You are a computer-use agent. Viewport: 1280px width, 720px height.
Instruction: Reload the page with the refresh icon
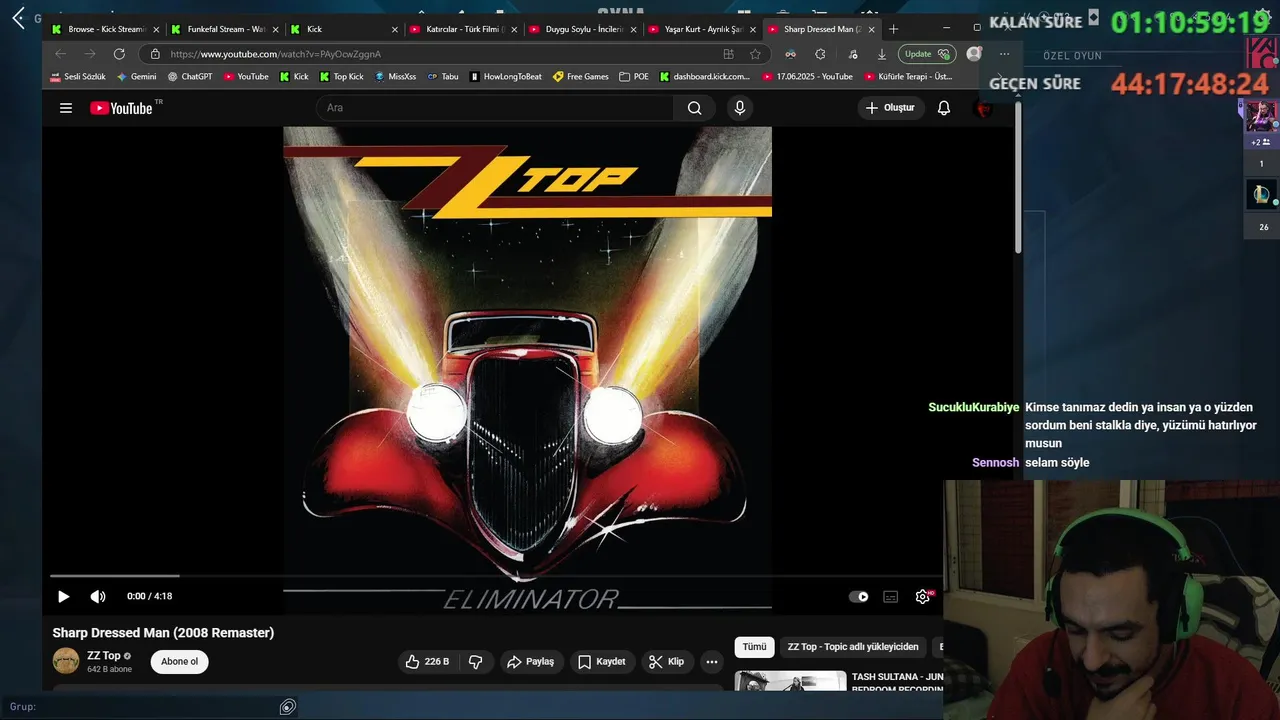tap(119, 54)
